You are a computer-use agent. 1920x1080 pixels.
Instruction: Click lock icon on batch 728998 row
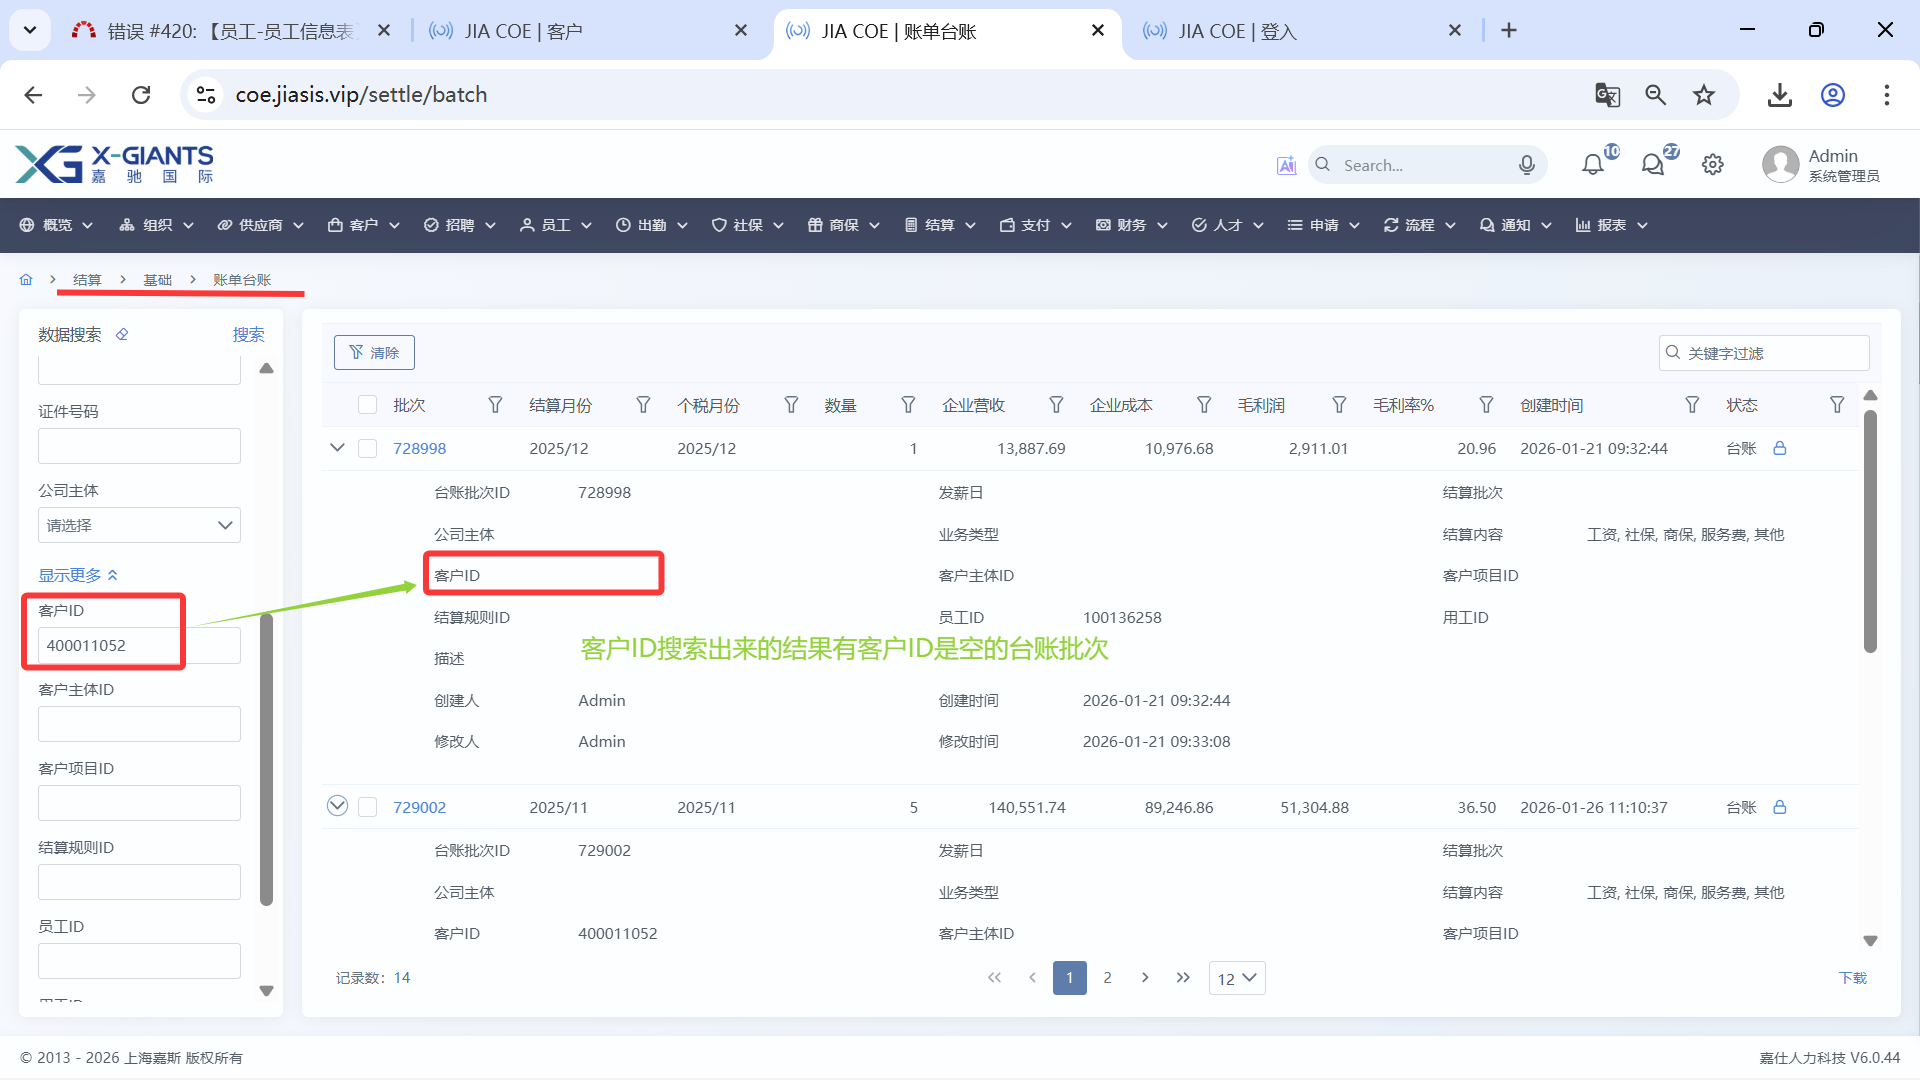1780,448
